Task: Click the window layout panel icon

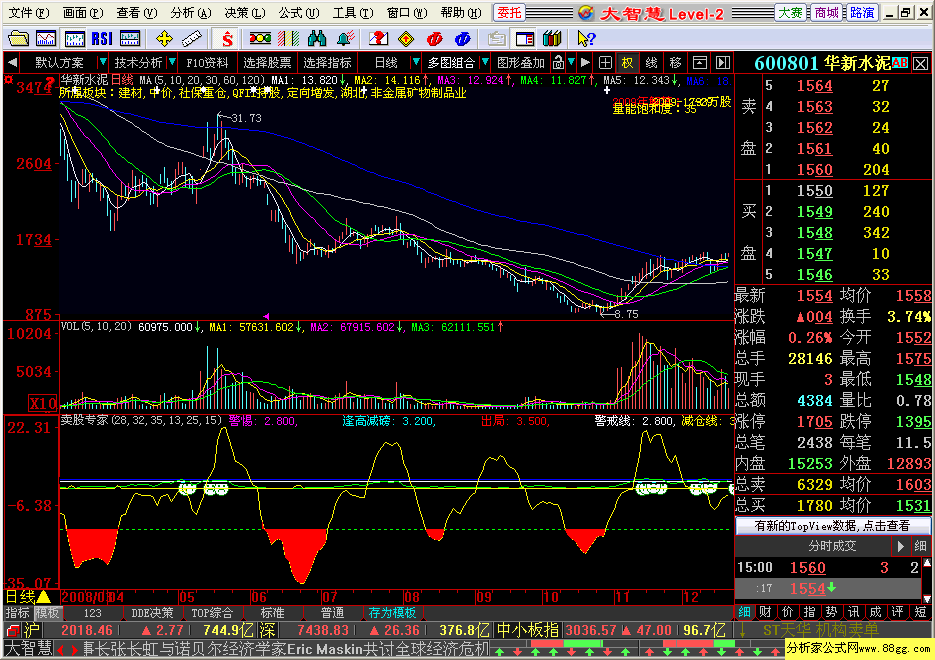Action: (525, 39)
